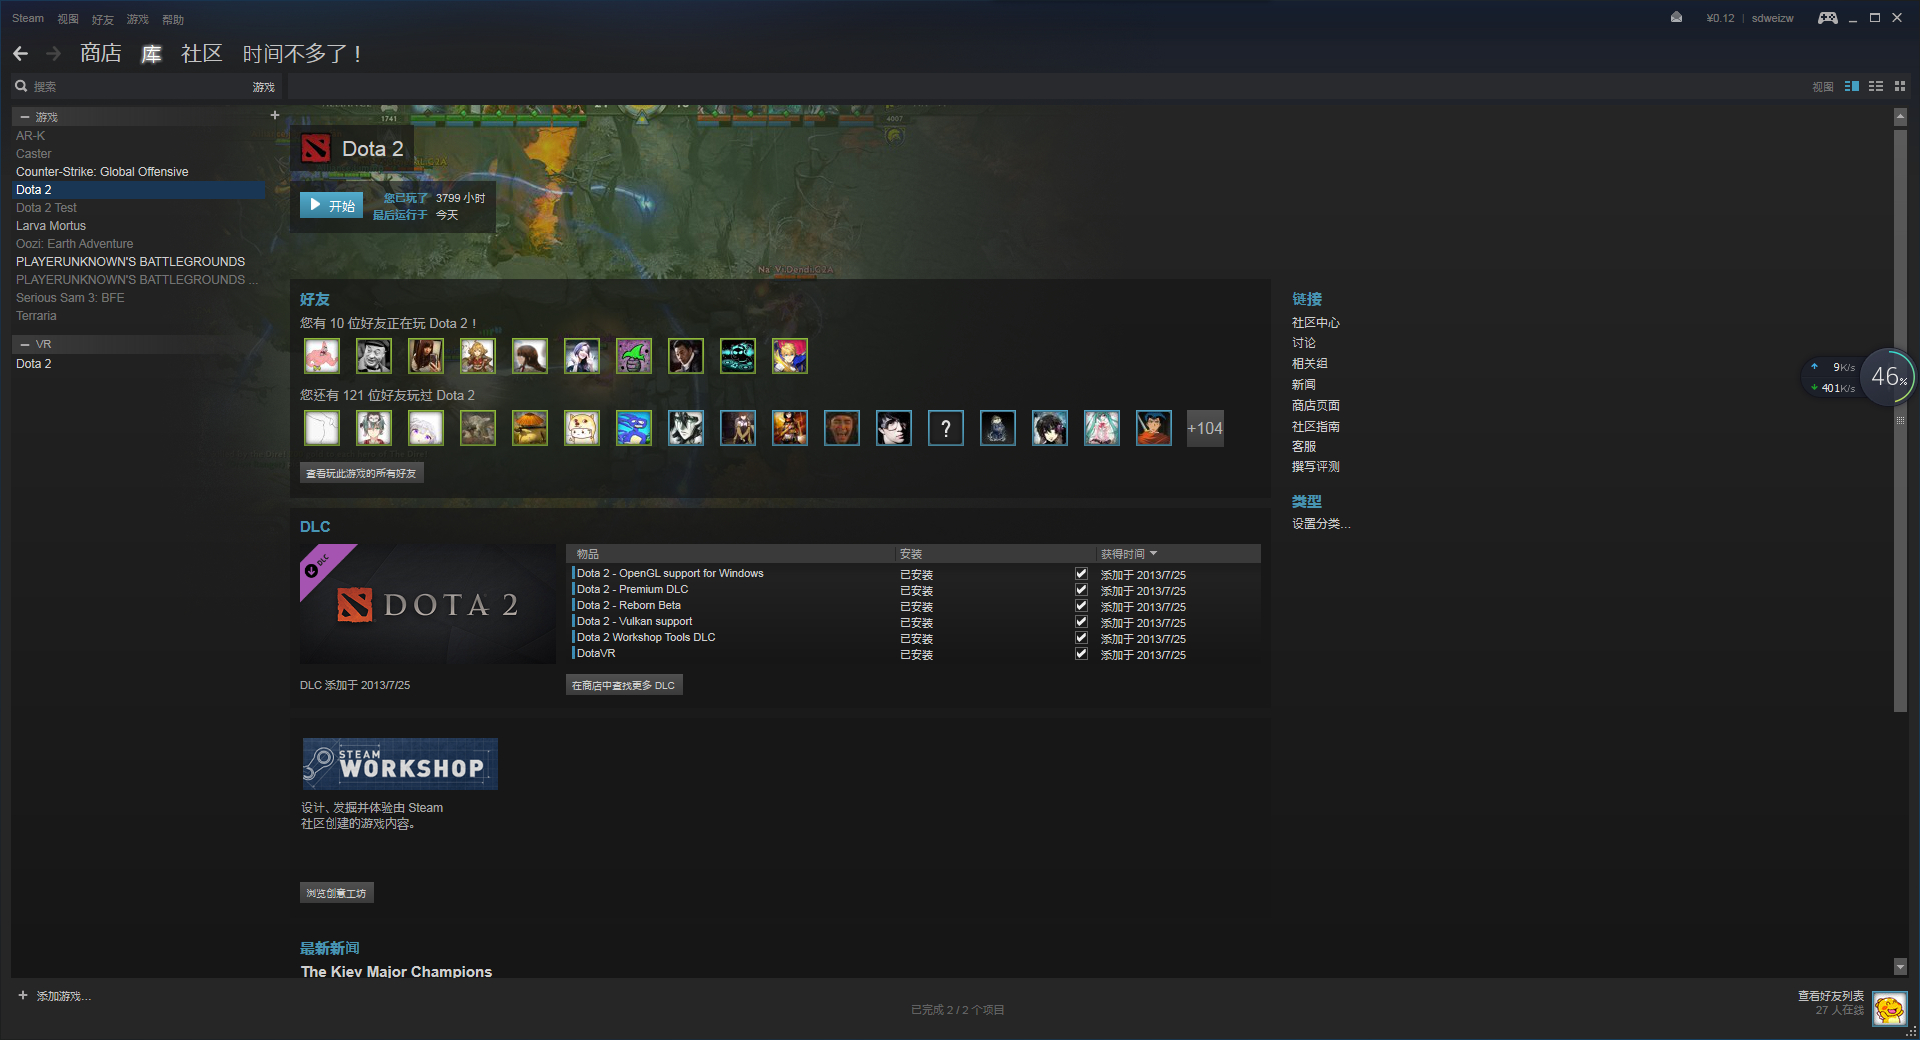This screenshot has width=1920, height=1040.
Task: Open 查看好友列表 friends list
Action: (x=1830, y=996)
